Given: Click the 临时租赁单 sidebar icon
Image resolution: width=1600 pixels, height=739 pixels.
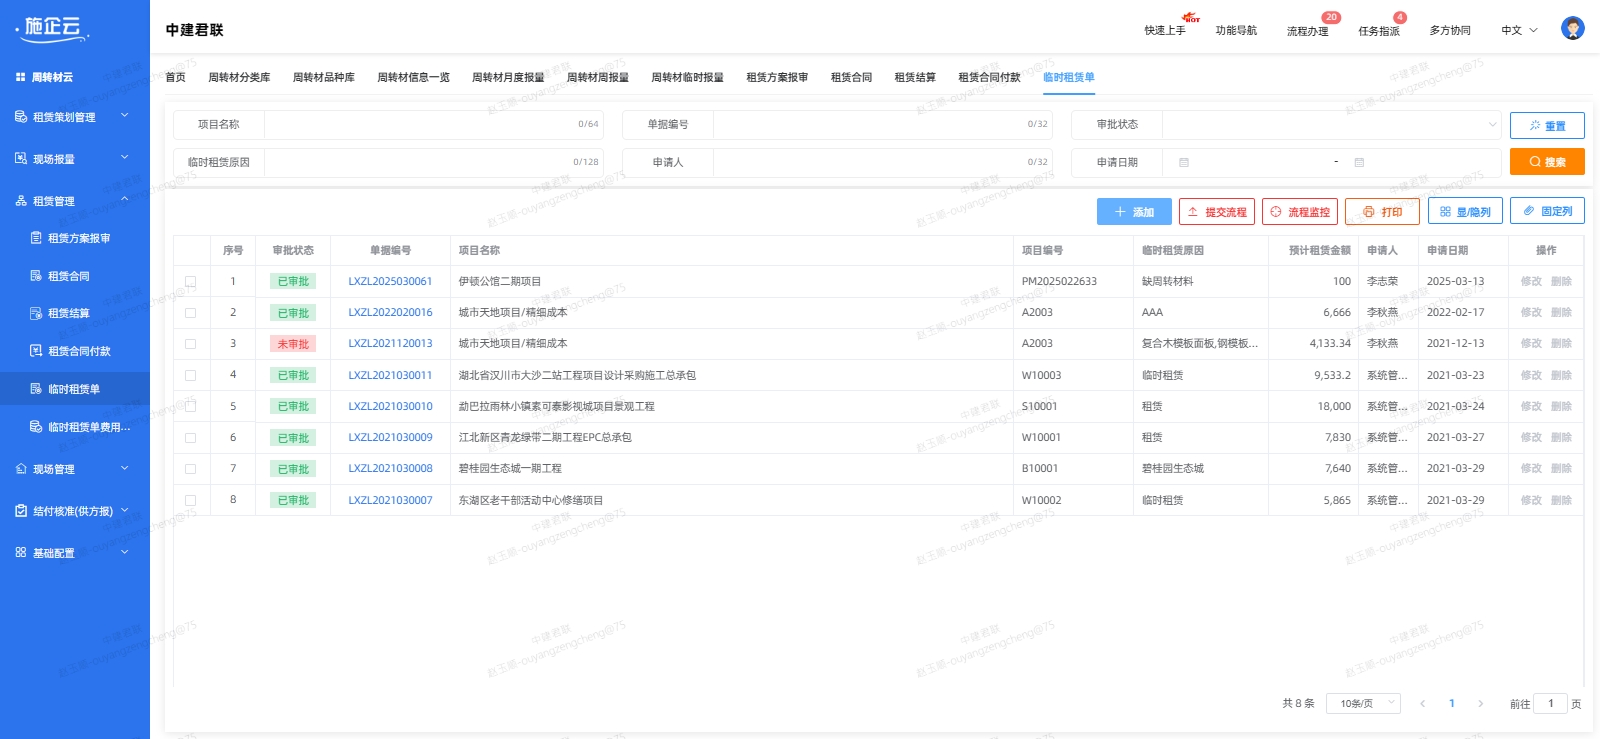Looking at the screenshot, I should pos(36,389).
